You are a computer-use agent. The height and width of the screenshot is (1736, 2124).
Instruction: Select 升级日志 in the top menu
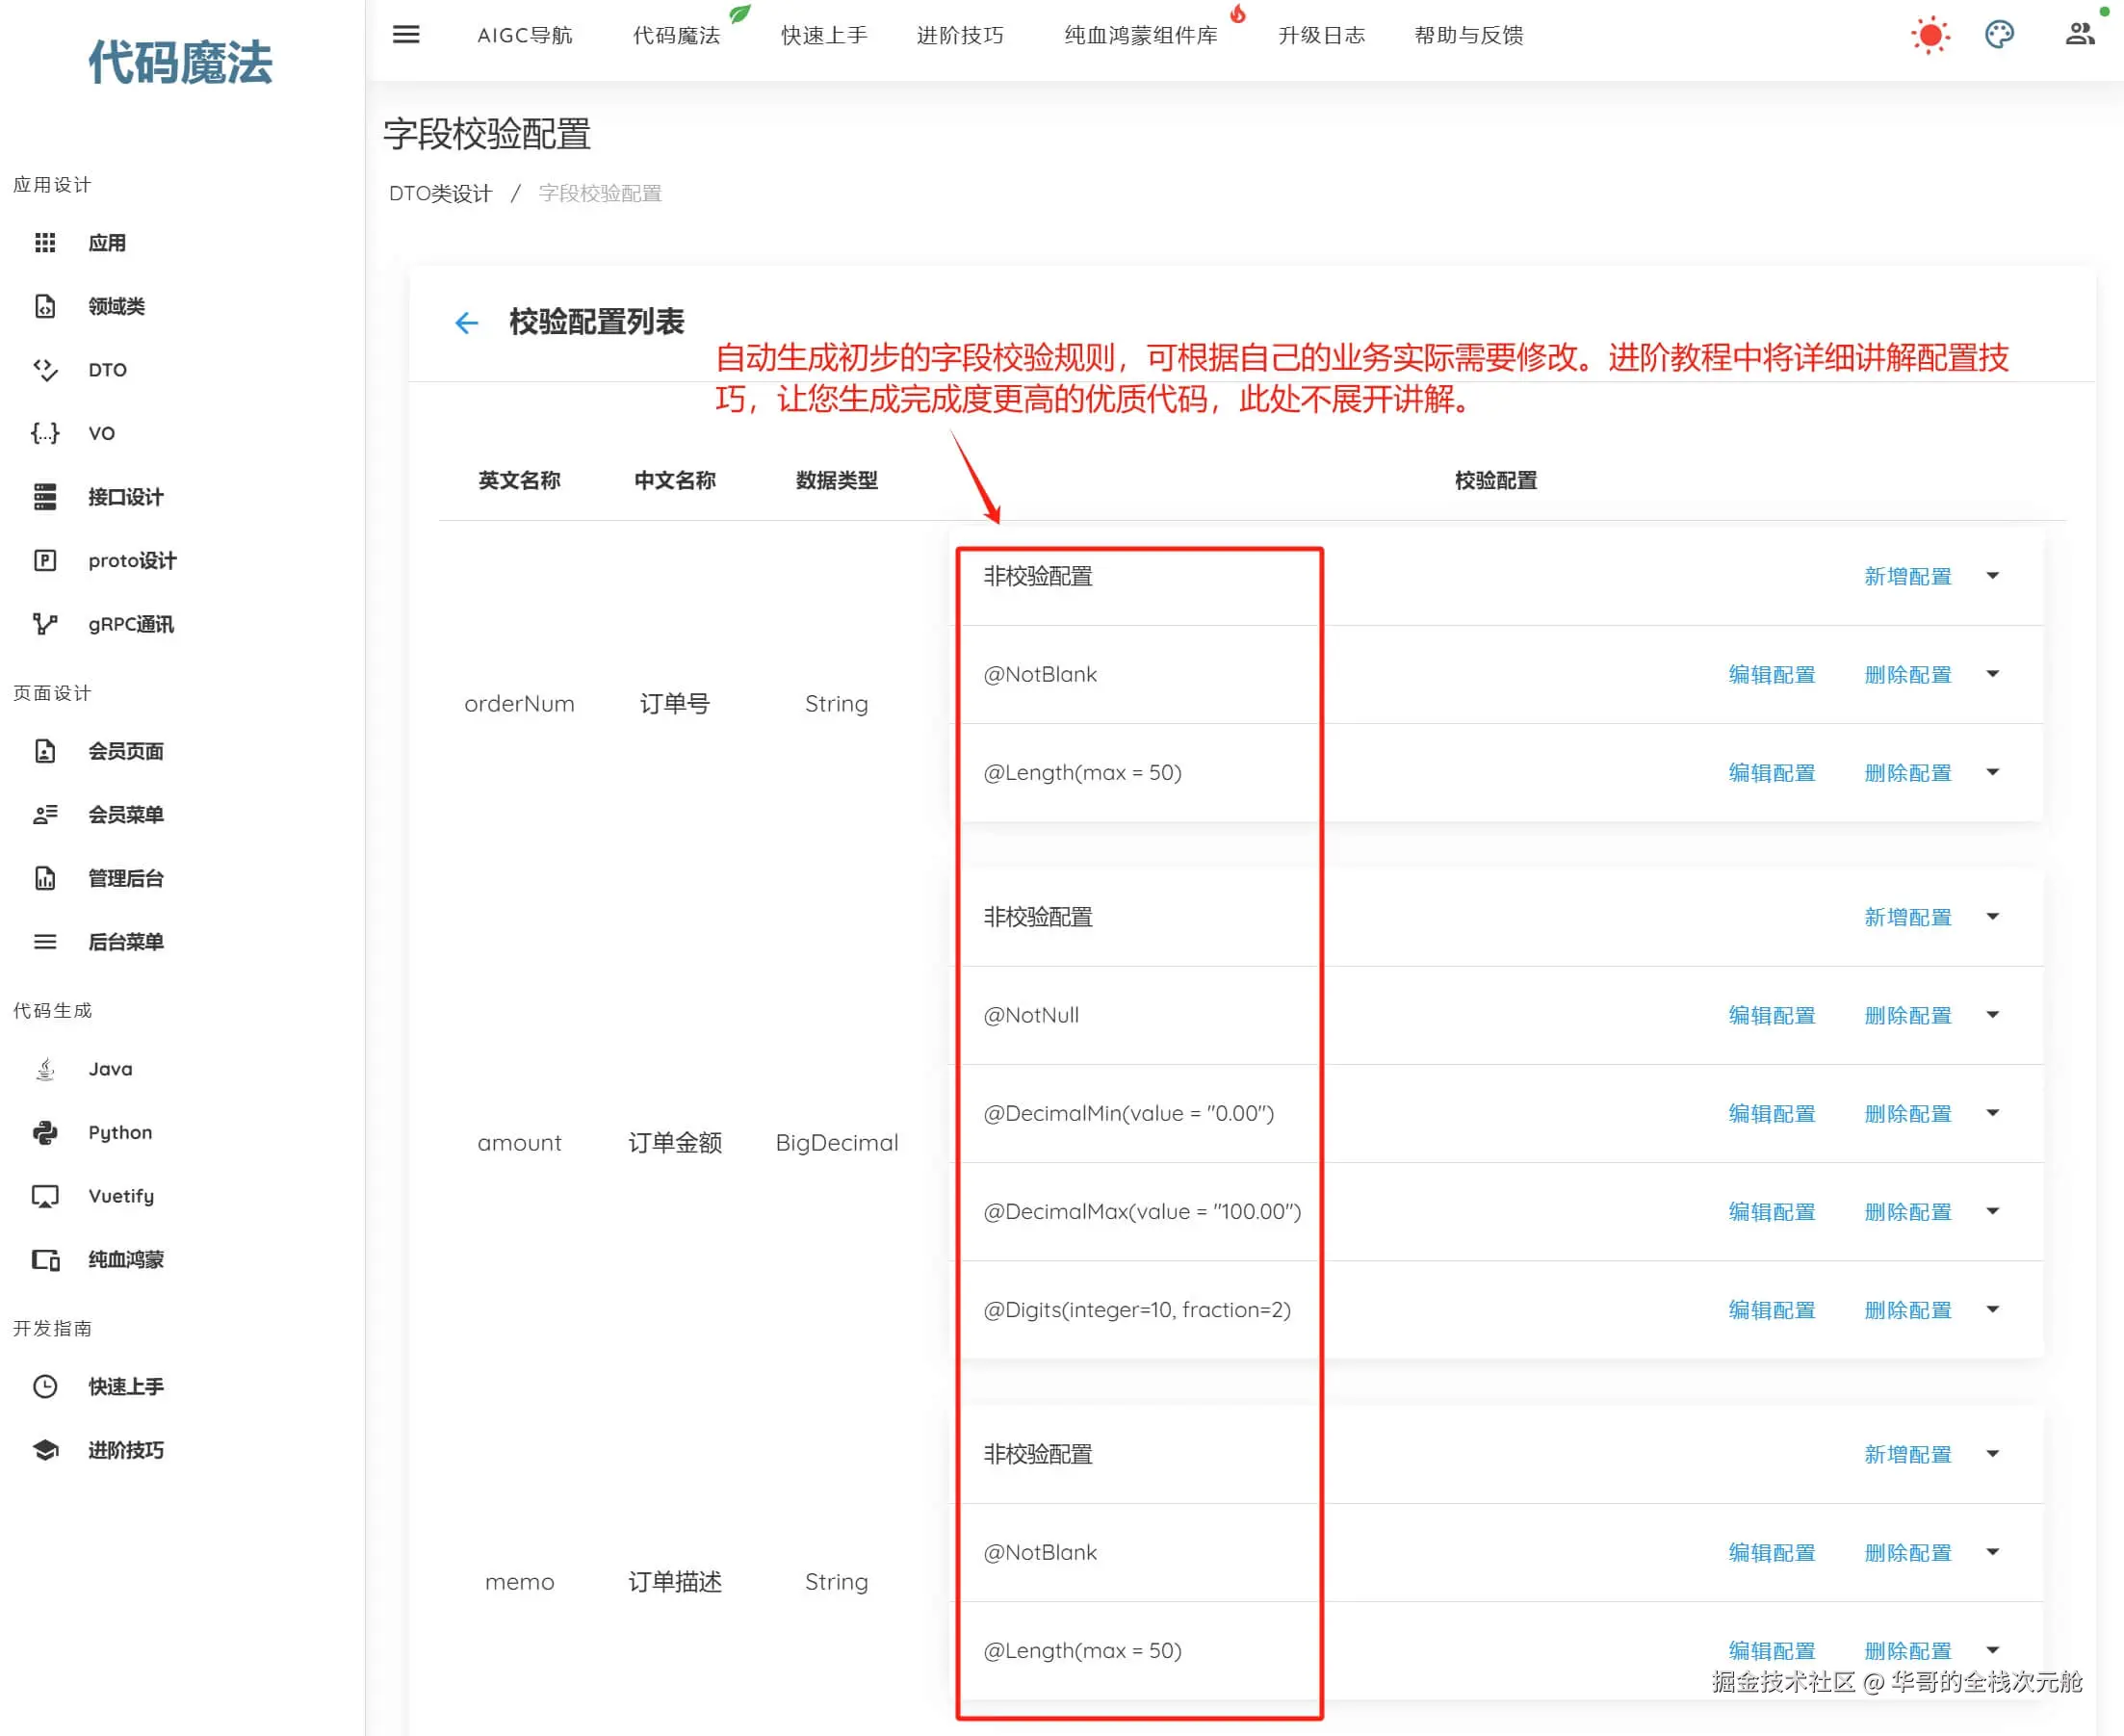(x=1320, y=35)
